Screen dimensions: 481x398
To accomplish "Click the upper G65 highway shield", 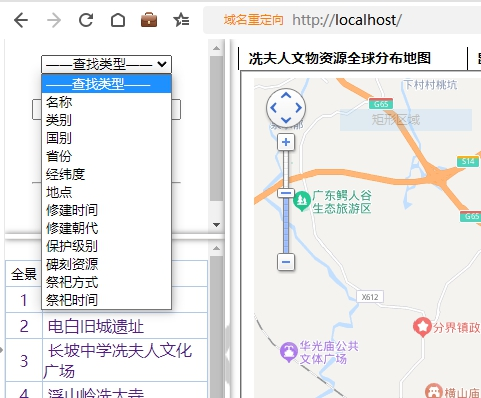I will click(x=381, y=104).
